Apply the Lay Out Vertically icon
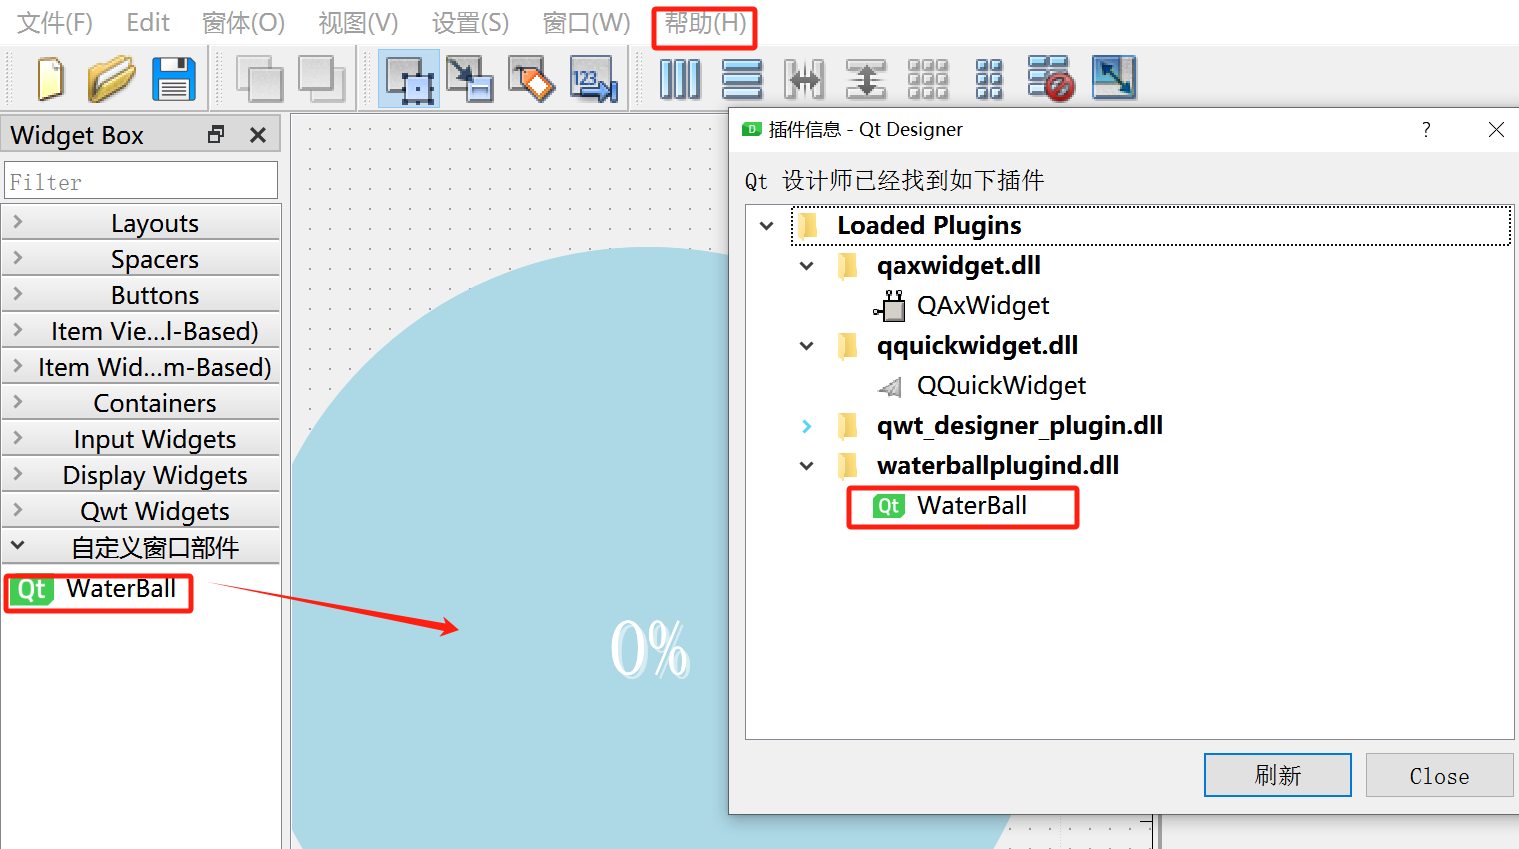This screenshot has height=849, width=1519. (x=742, y=79)
